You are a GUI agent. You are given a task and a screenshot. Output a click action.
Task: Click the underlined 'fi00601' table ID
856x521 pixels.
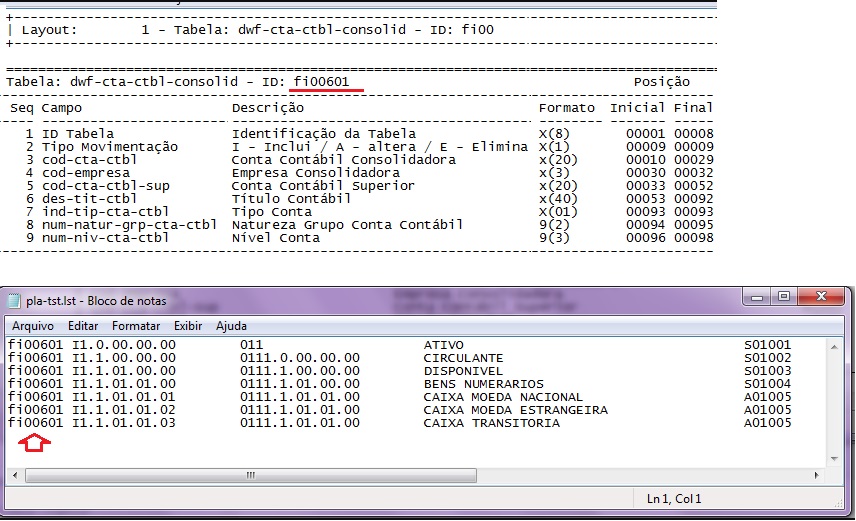(321, 82)
